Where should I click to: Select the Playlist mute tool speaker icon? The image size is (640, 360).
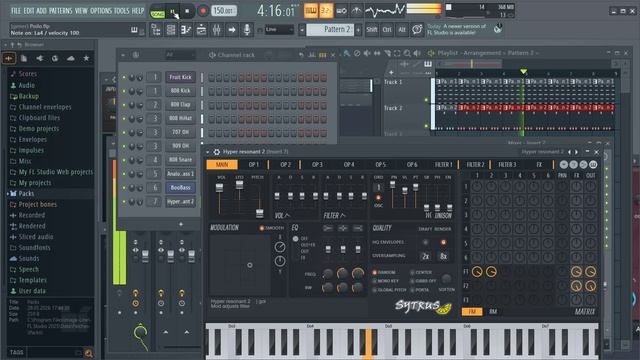(367, 53)
